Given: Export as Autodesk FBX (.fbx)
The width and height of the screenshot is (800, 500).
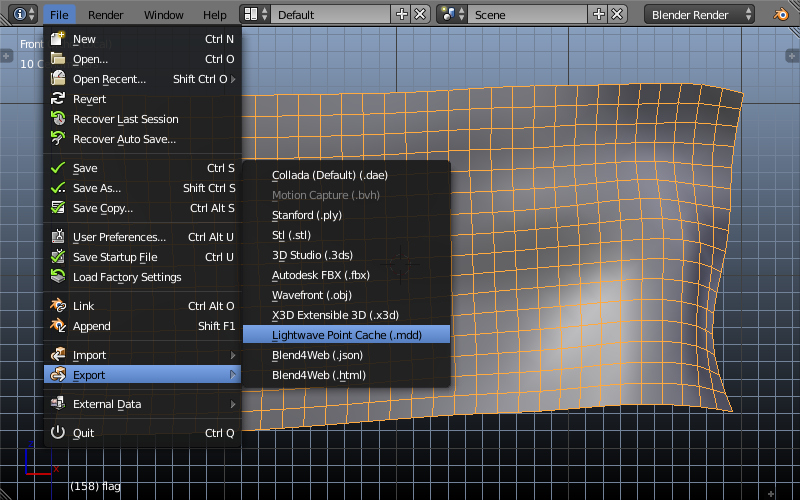Looking at the screenshot, I should (x=346, y=274).
